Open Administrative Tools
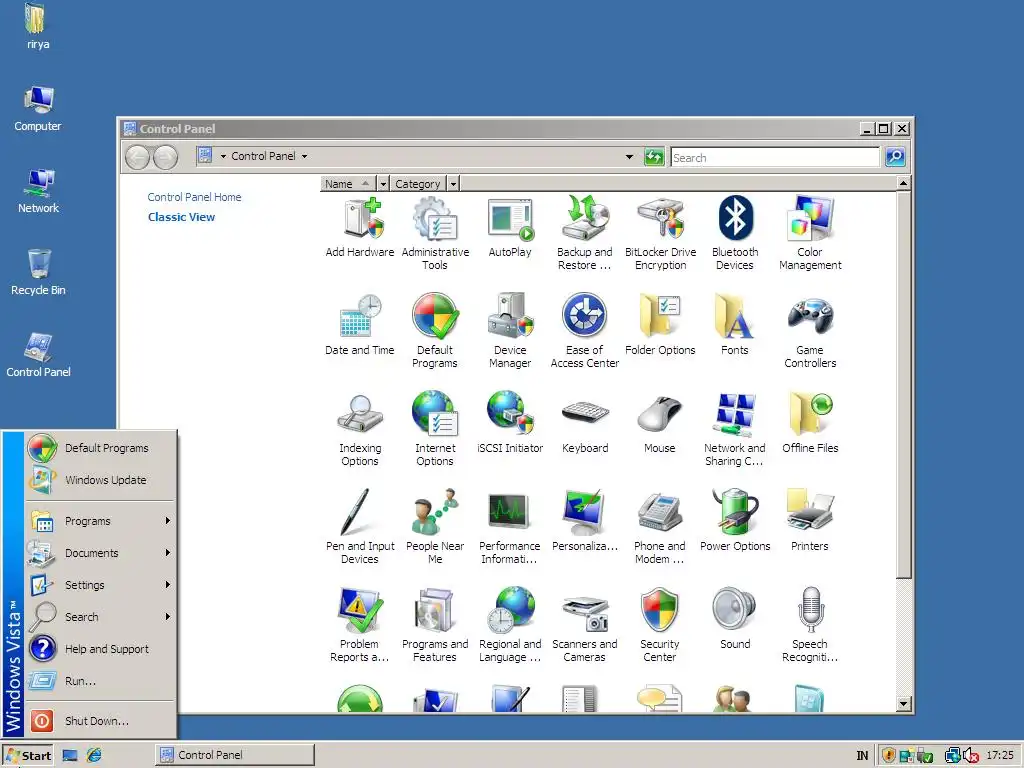The height and width of the screenshot is (768, 1024). [435, 233]
